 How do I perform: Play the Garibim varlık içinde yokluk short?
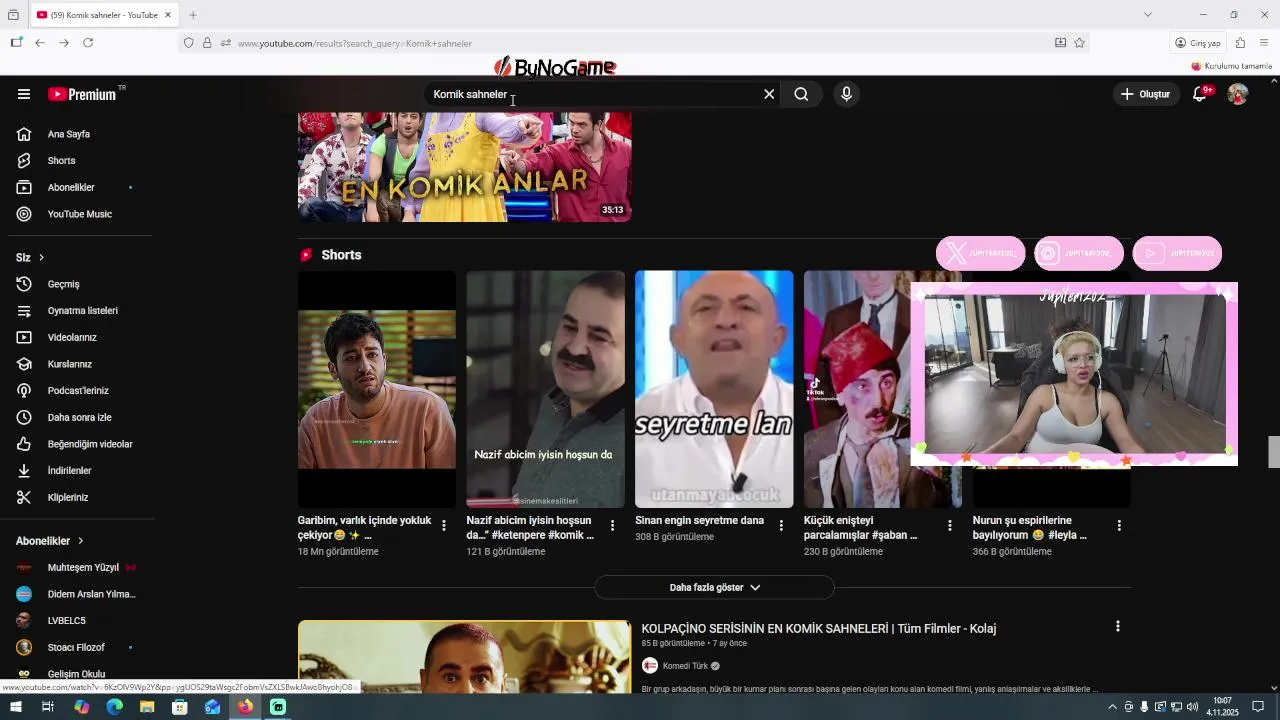[376, 389]
